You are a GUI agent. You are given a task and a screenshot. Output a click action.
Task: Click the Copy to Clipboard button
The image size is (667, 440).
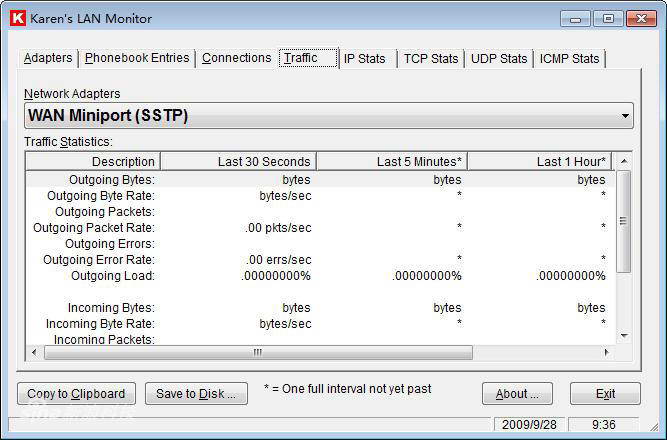click(77, 394)
